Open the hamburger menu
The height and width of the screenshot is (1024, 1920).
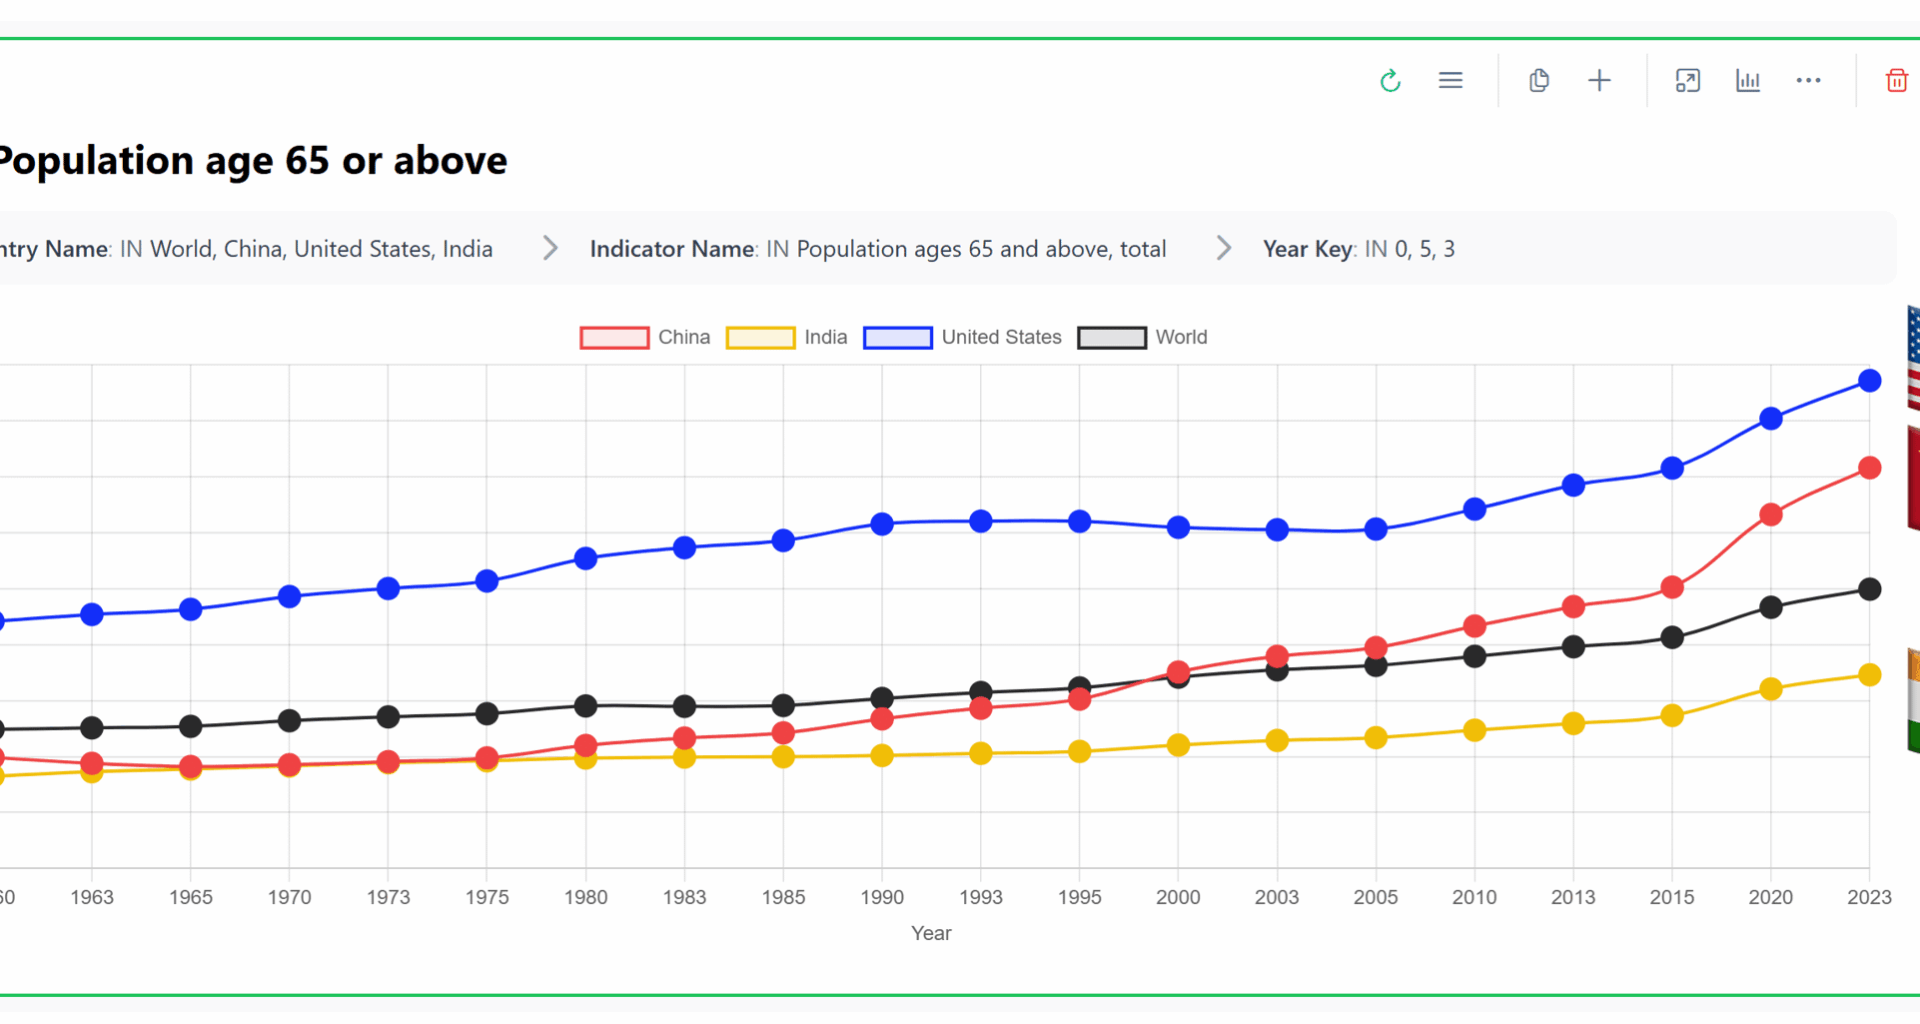(x=1450, y=80)
